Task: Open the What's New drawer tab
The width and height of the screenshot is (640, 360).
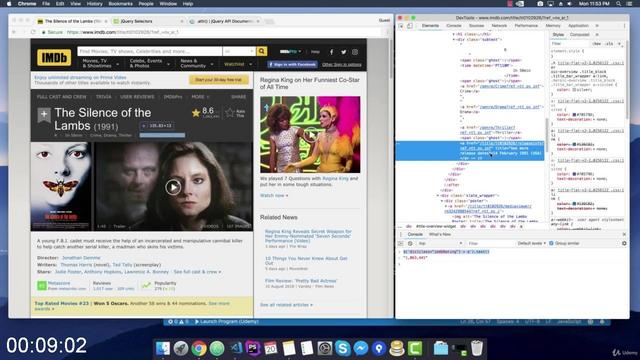Action: coord(440,234)
